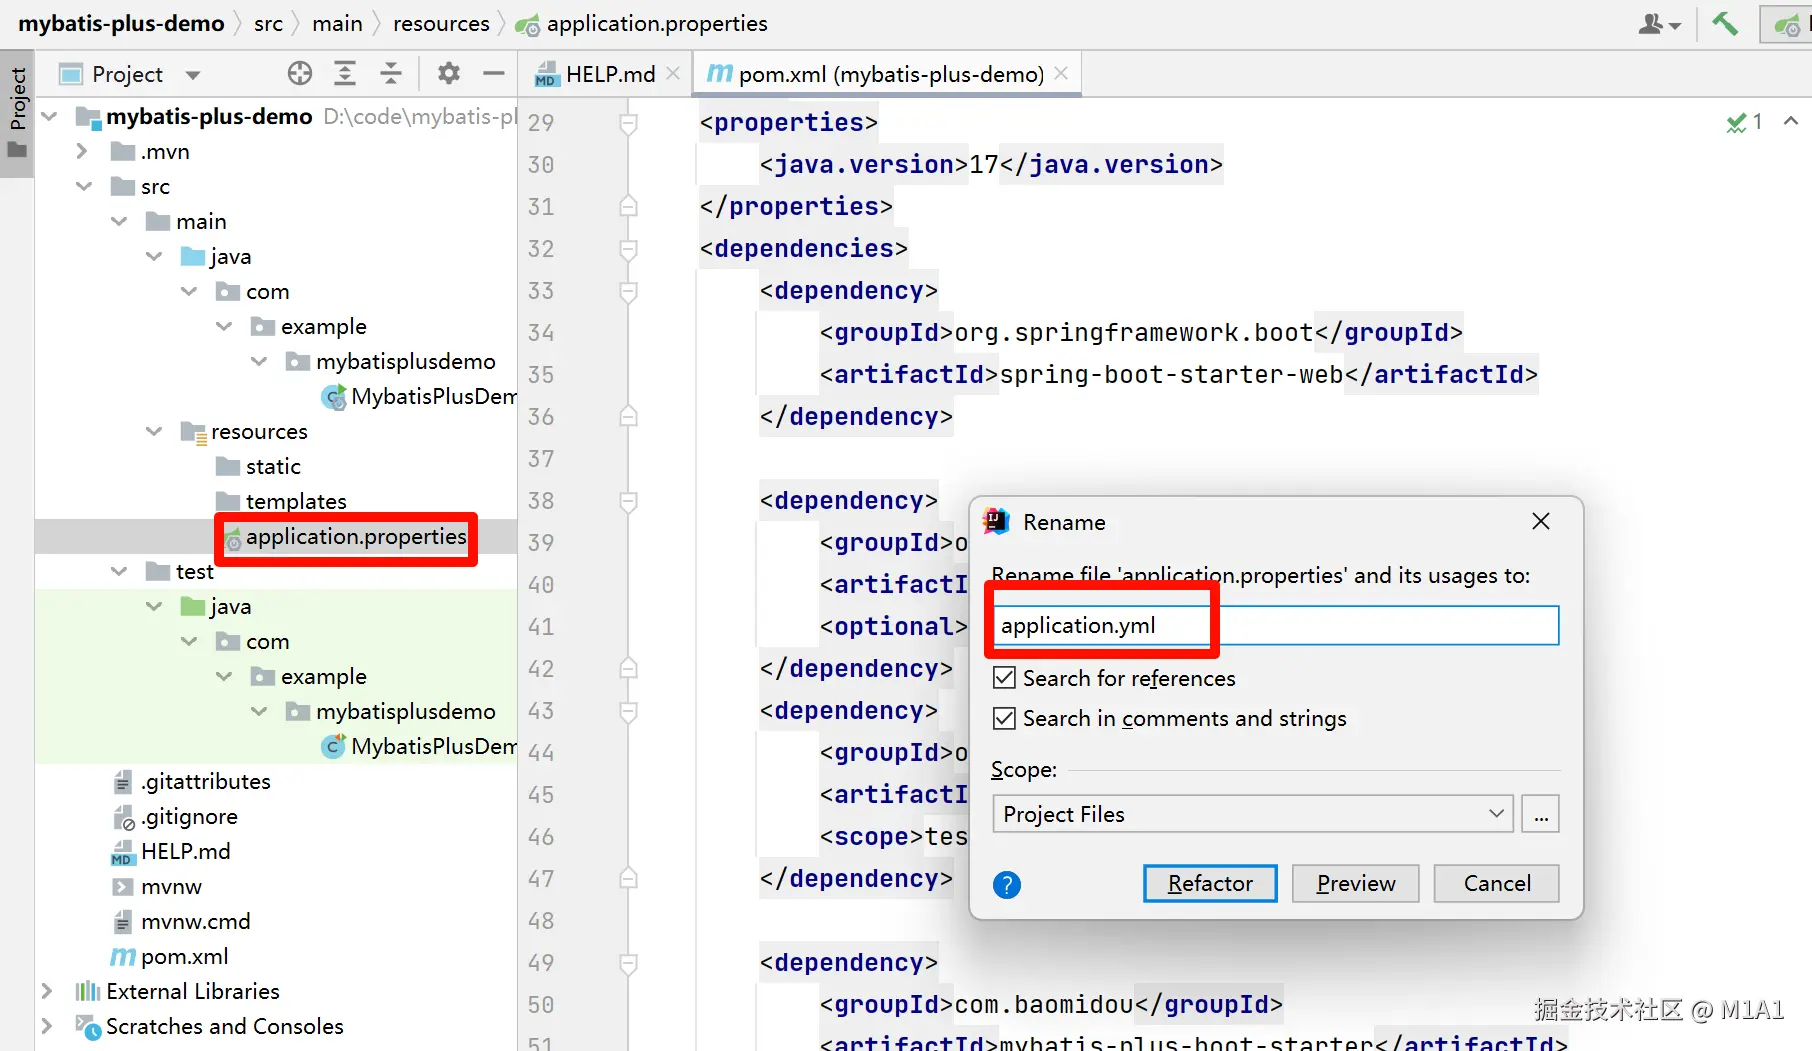
Task: Close the HELP.md editor tab
Action: coord(673,73)
